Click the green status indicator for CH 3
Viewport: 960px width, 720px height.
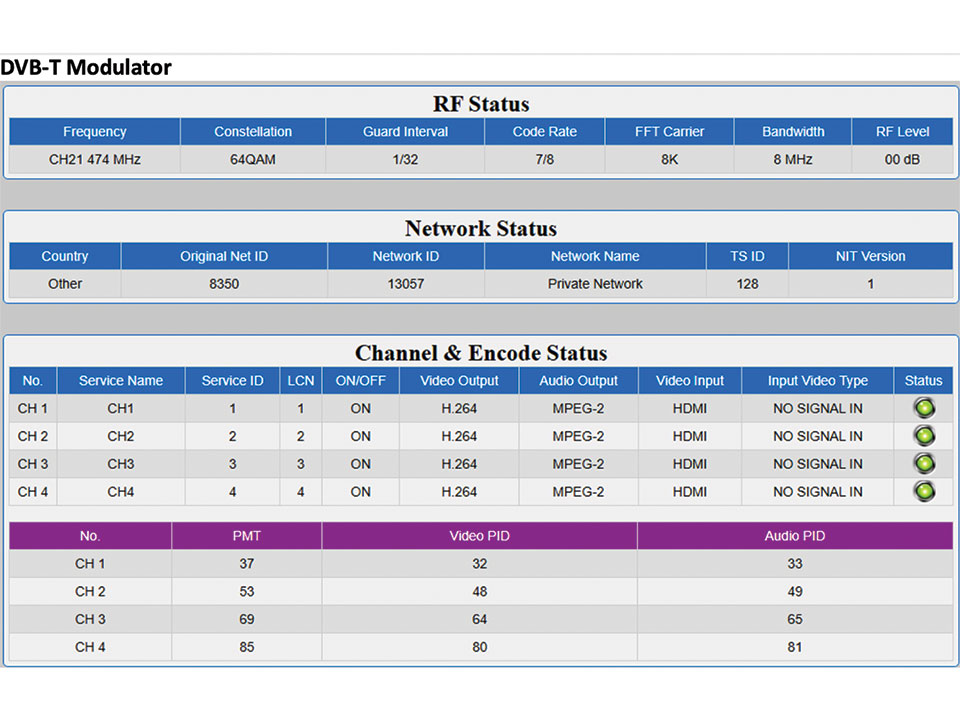[x=924, y=464]
